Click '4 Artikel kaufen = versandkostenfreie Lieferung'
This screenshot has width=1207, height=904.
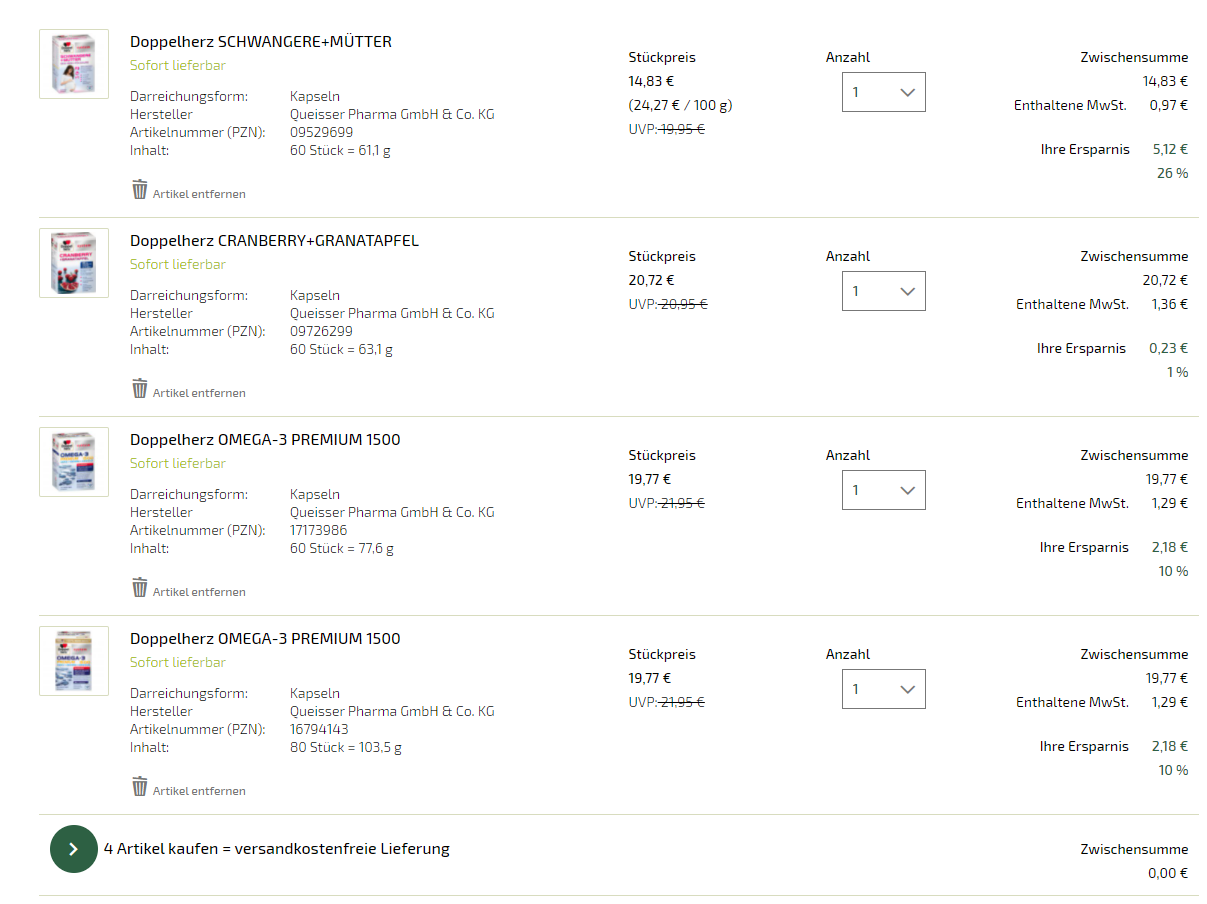point(277,849)
